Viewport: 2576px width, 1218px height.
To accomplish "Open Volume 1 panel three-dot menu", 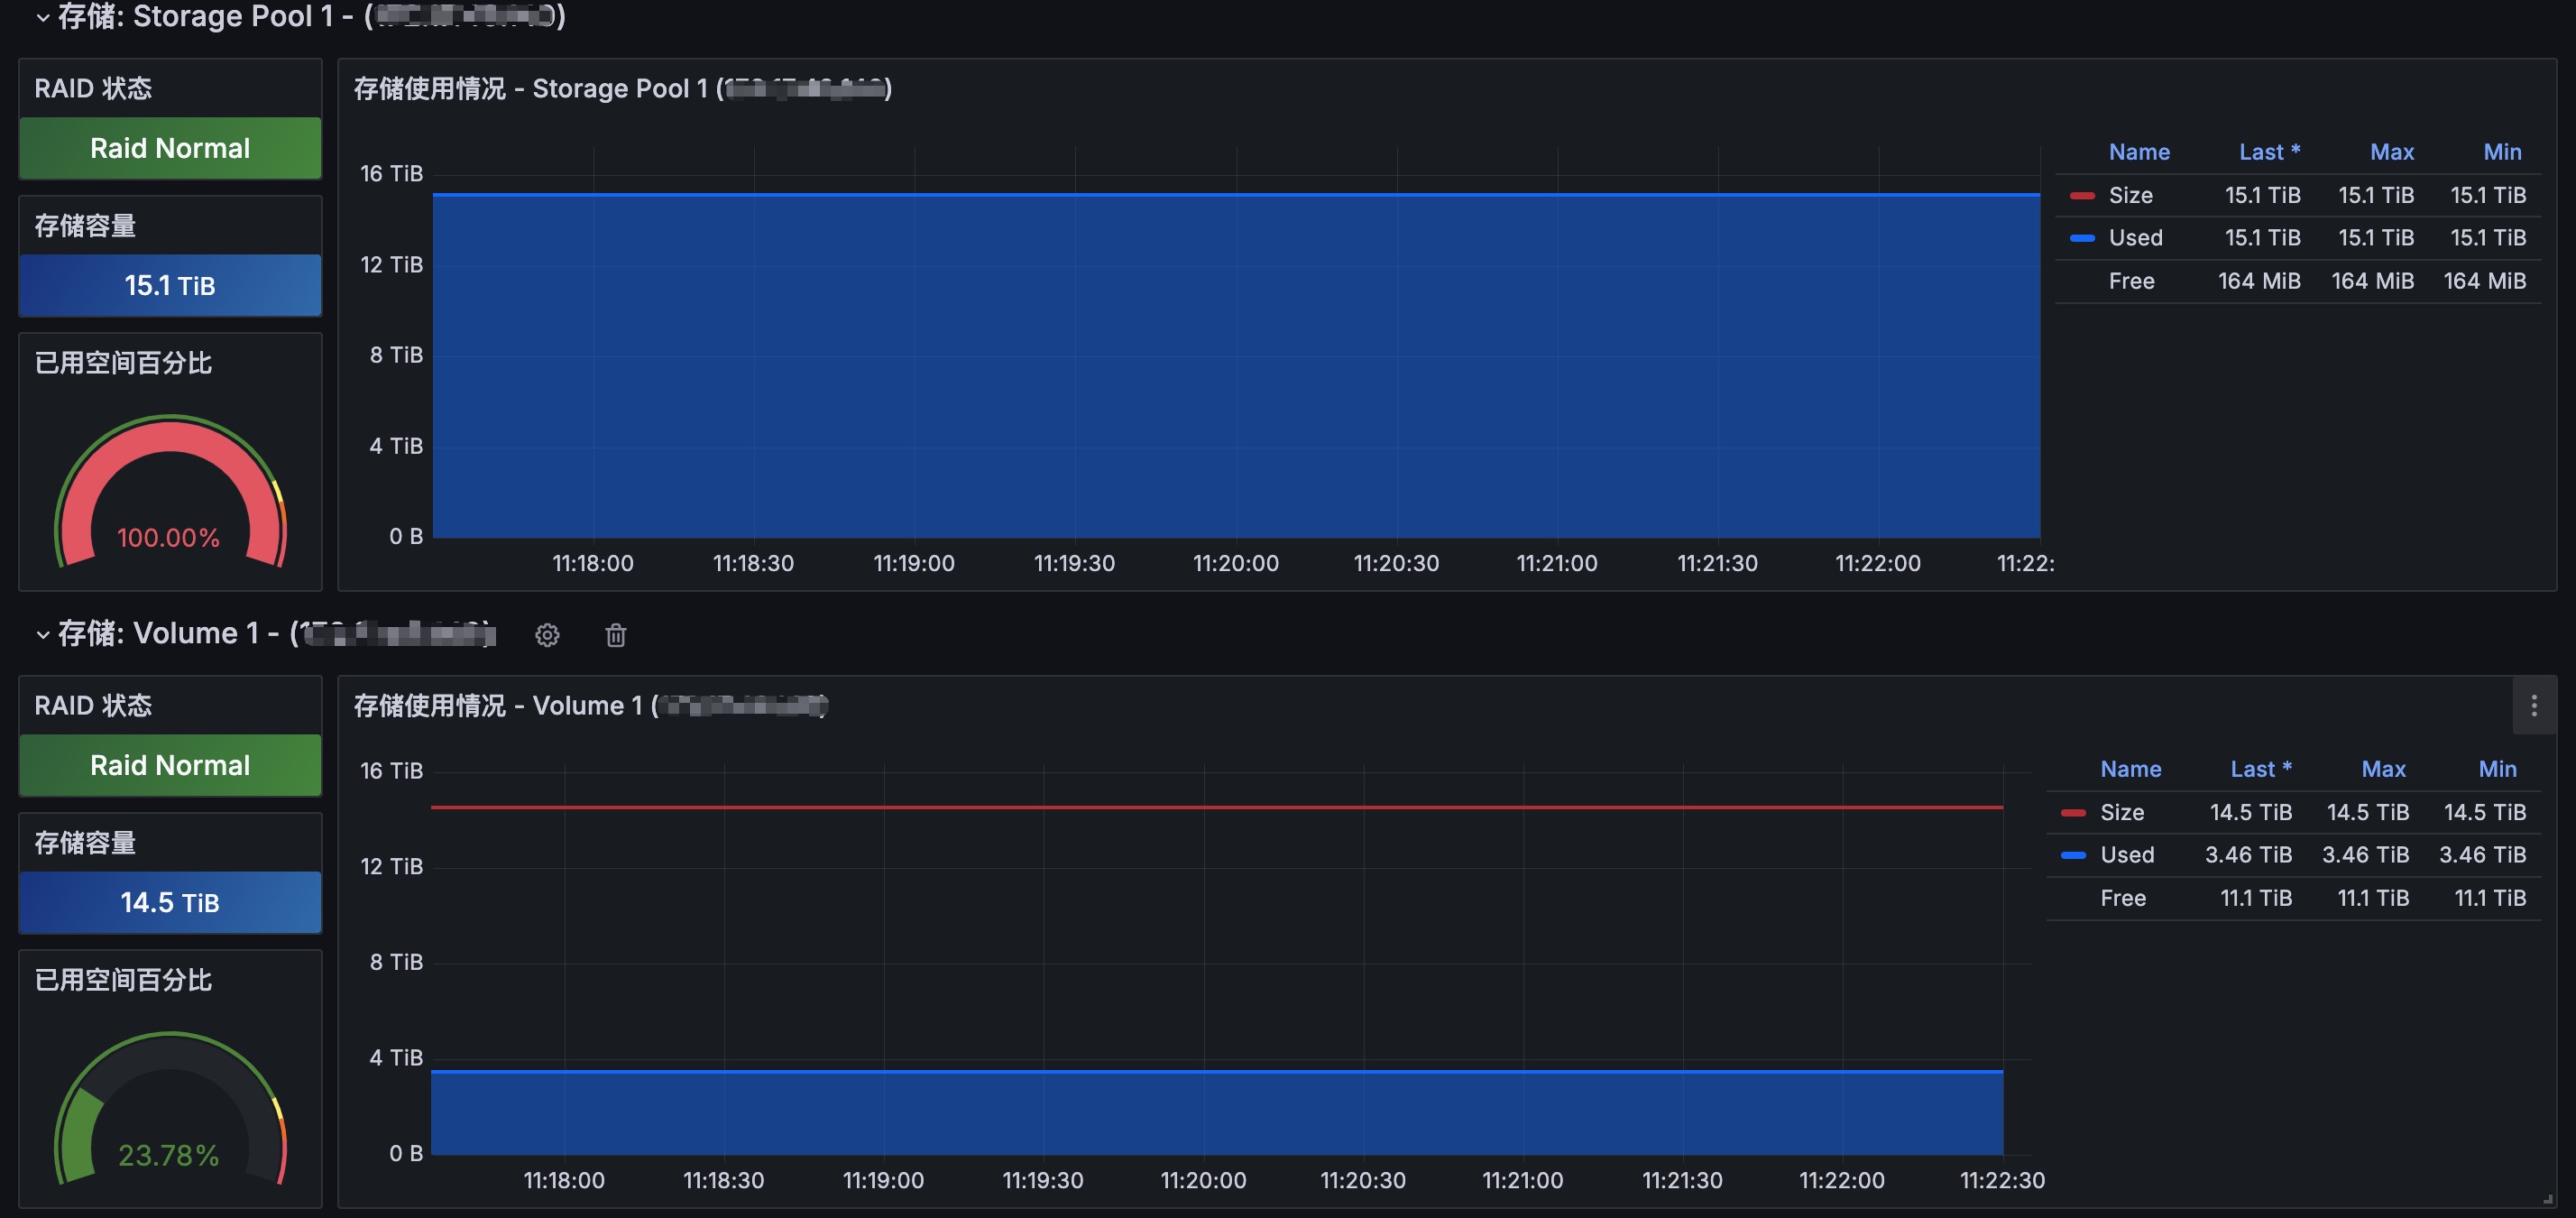I will point(2533,706).
